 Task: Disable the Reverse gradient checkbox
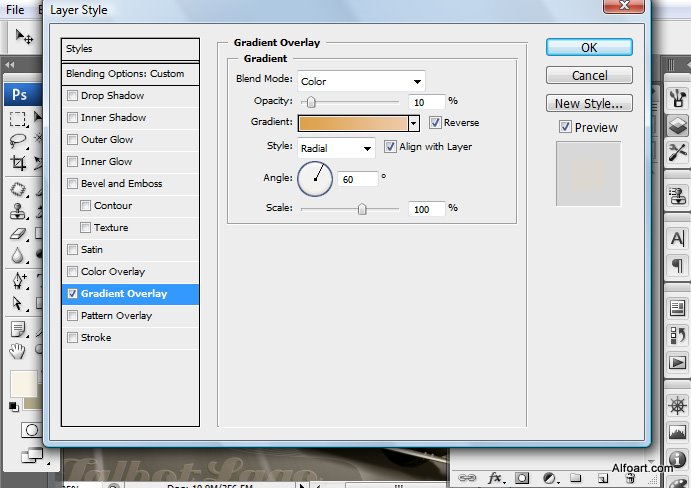[436, 123]
